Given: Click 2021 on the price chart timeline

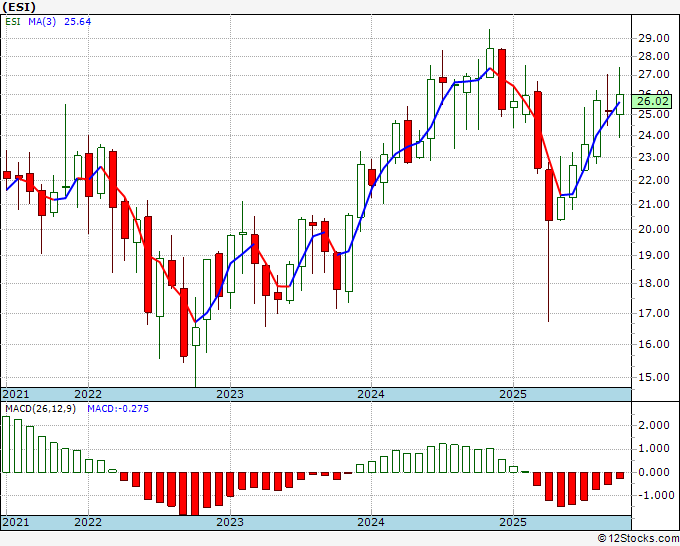Looking at the screenshot, I should coord(16,394).
